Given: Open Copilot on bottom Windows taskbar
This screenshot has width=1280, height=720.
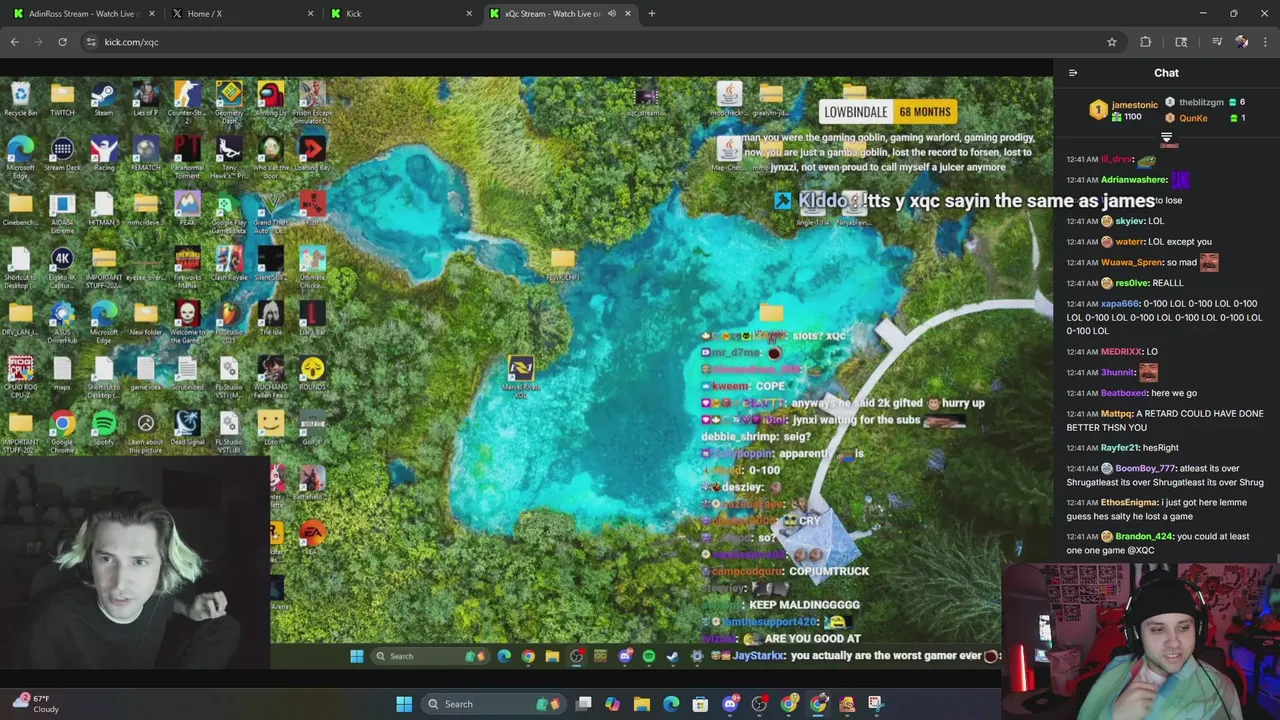Looking at the screenshot, I should (x=613, y=704).
